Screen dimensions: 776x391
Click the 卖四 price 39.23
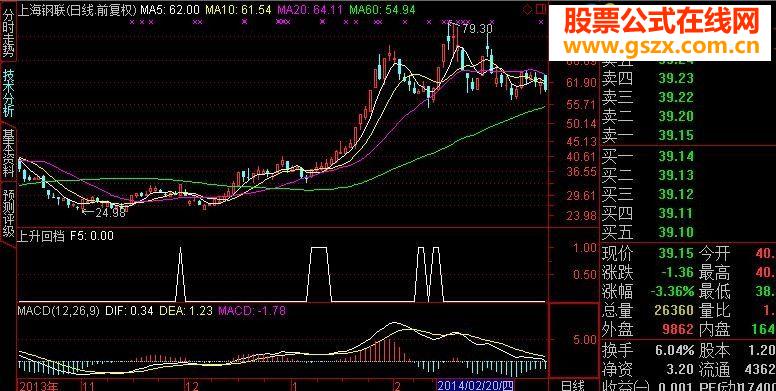(676, 78)
